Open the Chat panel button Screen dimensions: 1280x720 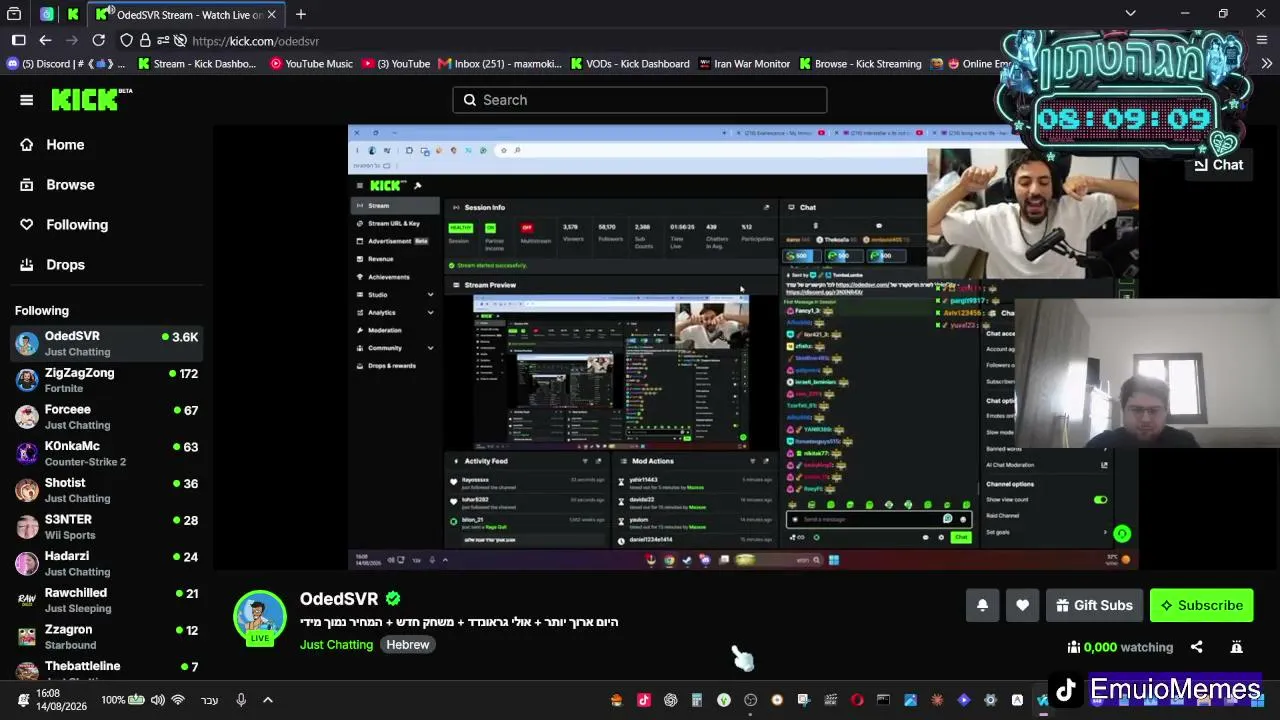[x=1218, y=165]
